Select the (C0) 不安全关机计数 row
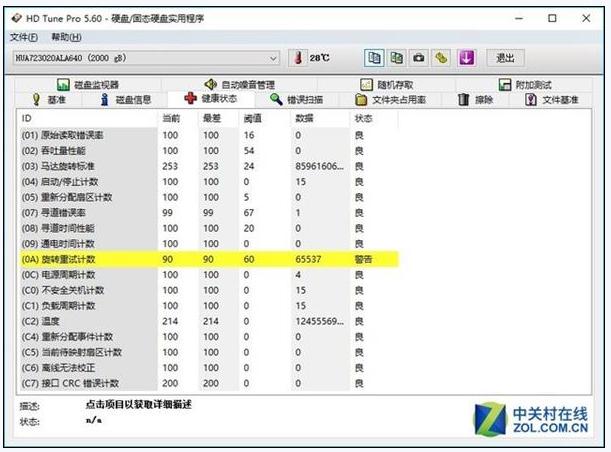 (x=208, y=290)
